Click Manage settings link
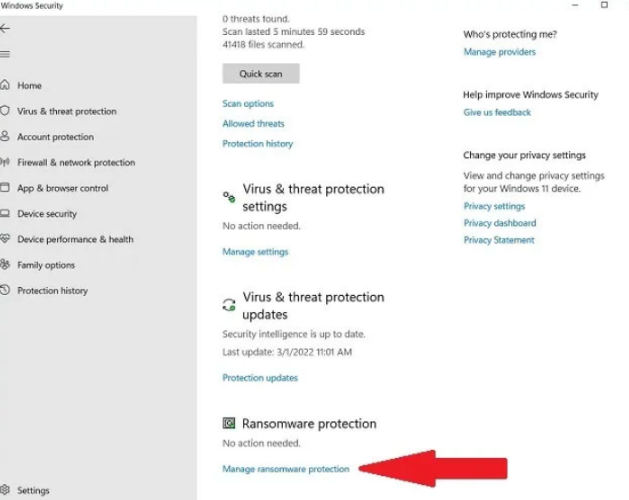Screen dimensions: 629x500 click(x=255, y=252)
